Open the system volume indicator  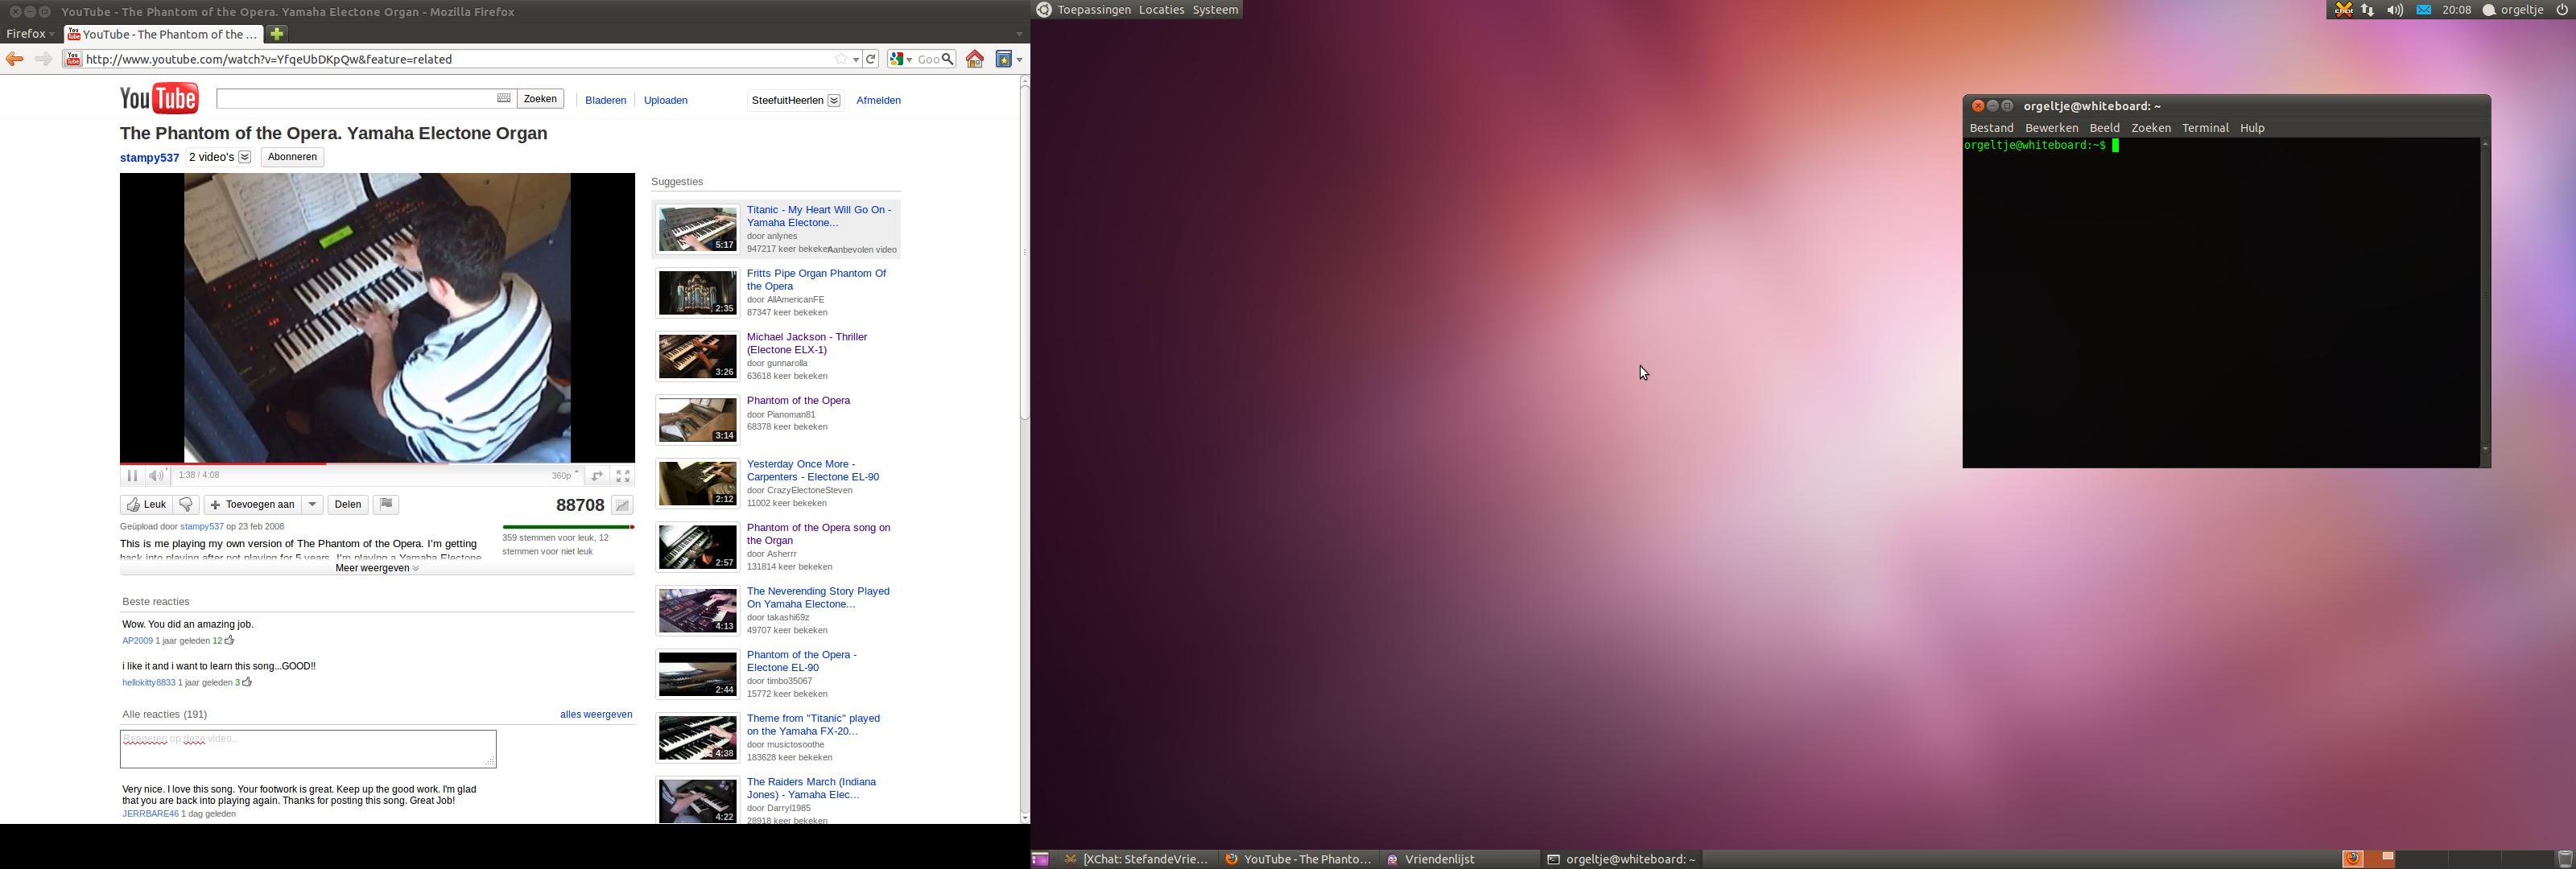2395,10
